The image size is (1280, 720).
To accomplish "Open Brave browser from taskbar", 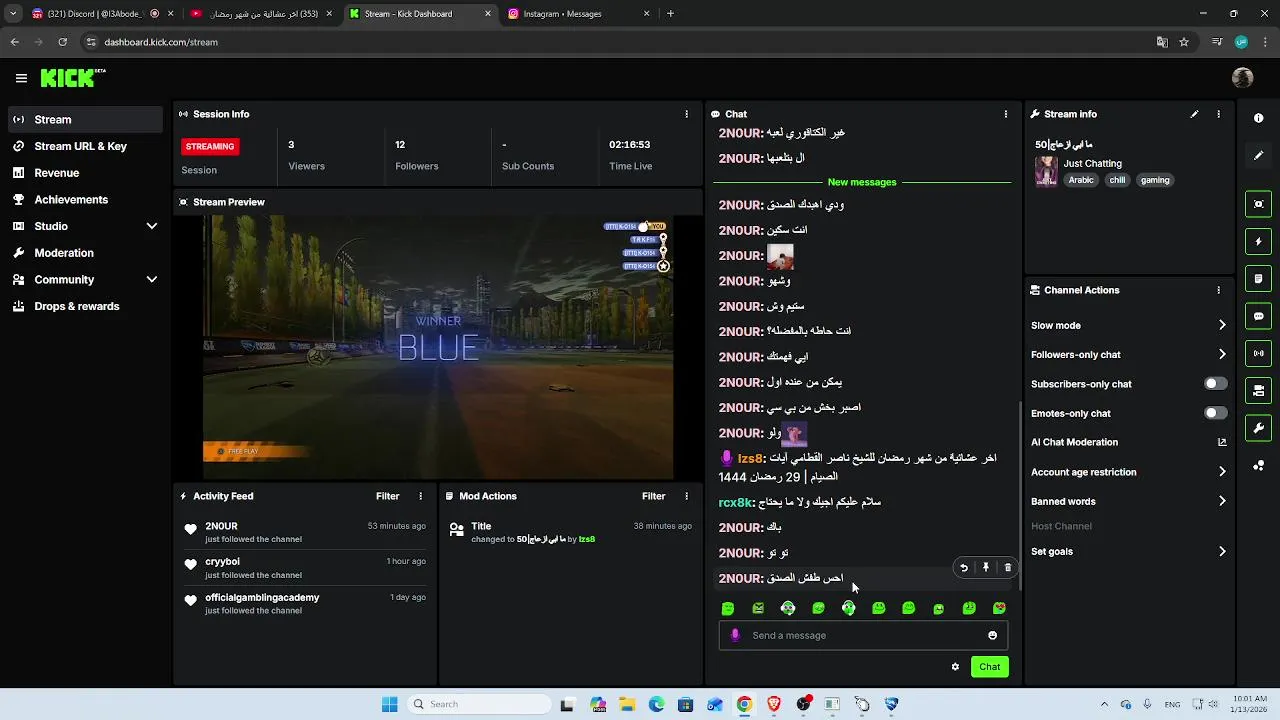I will [773, 704].
